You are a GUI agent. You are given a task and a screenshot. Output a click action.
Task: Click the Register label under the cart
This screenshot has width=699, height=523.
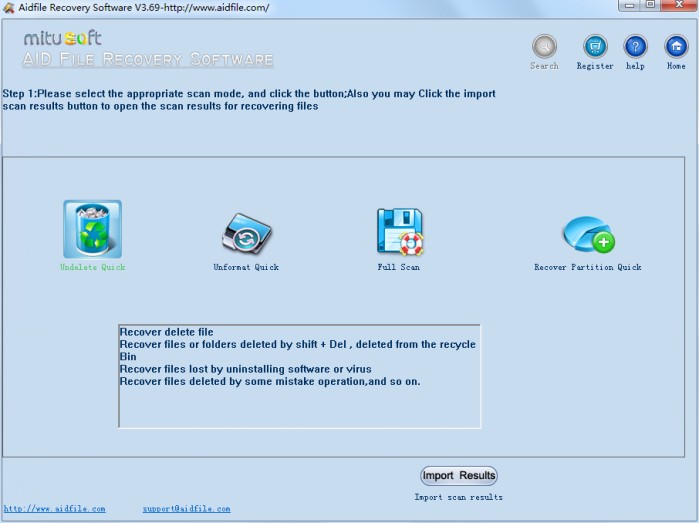point(595,67)
